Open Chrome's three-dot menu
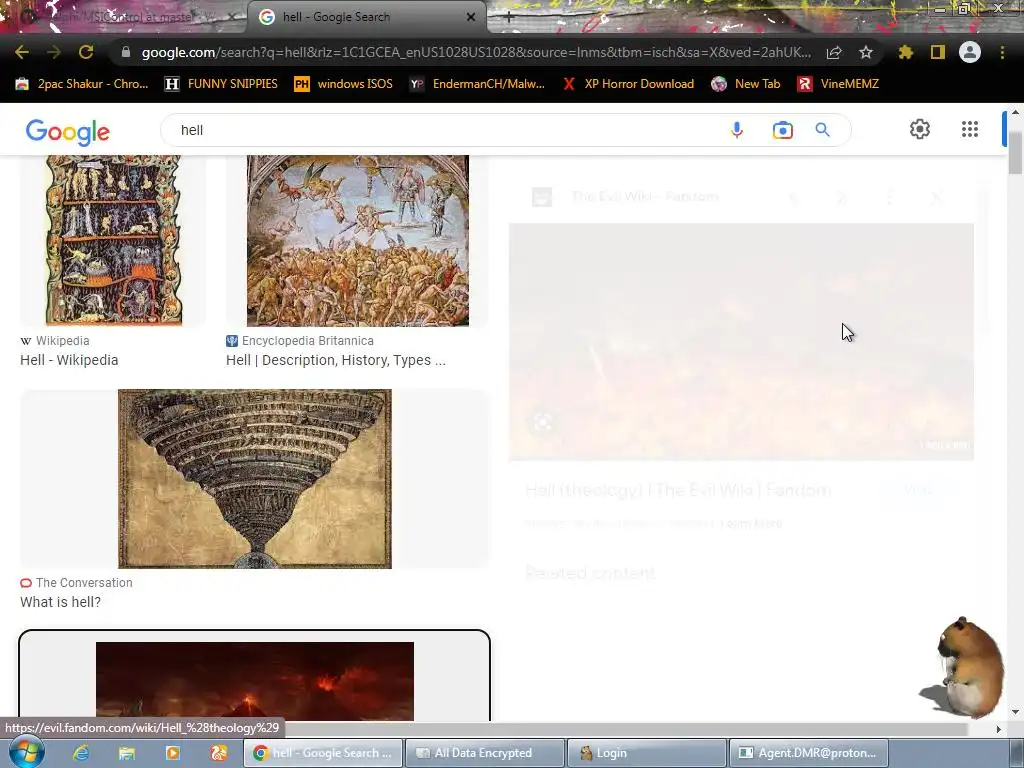This screenshot has height=768, width=1024. (x=1002, y=52)
